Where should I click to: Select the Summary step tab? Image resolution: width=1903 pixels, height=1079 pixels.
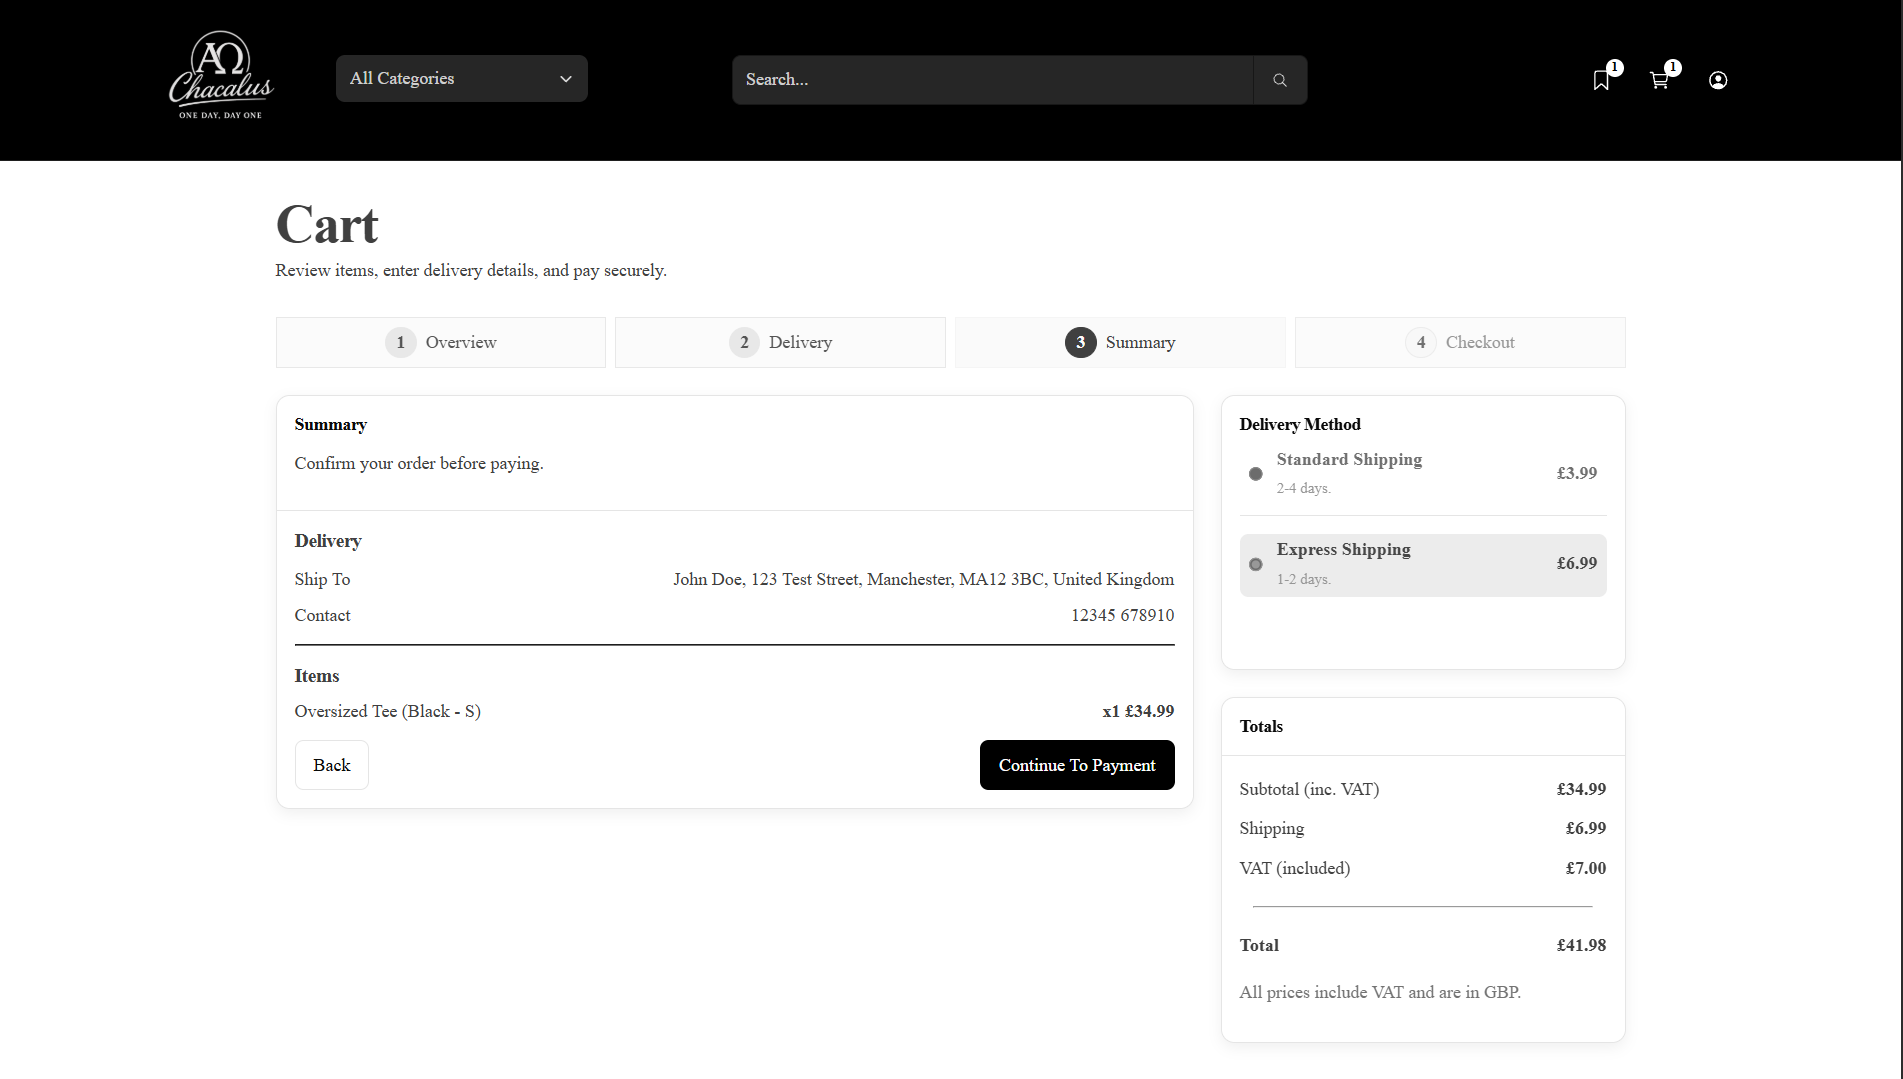coord(1120,342)
